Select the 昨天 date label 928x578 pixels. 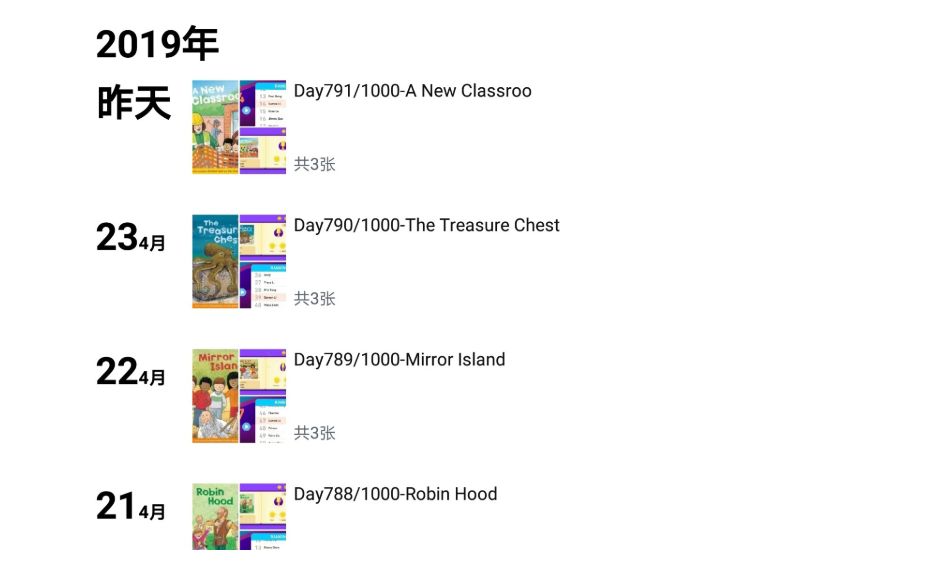134,102
